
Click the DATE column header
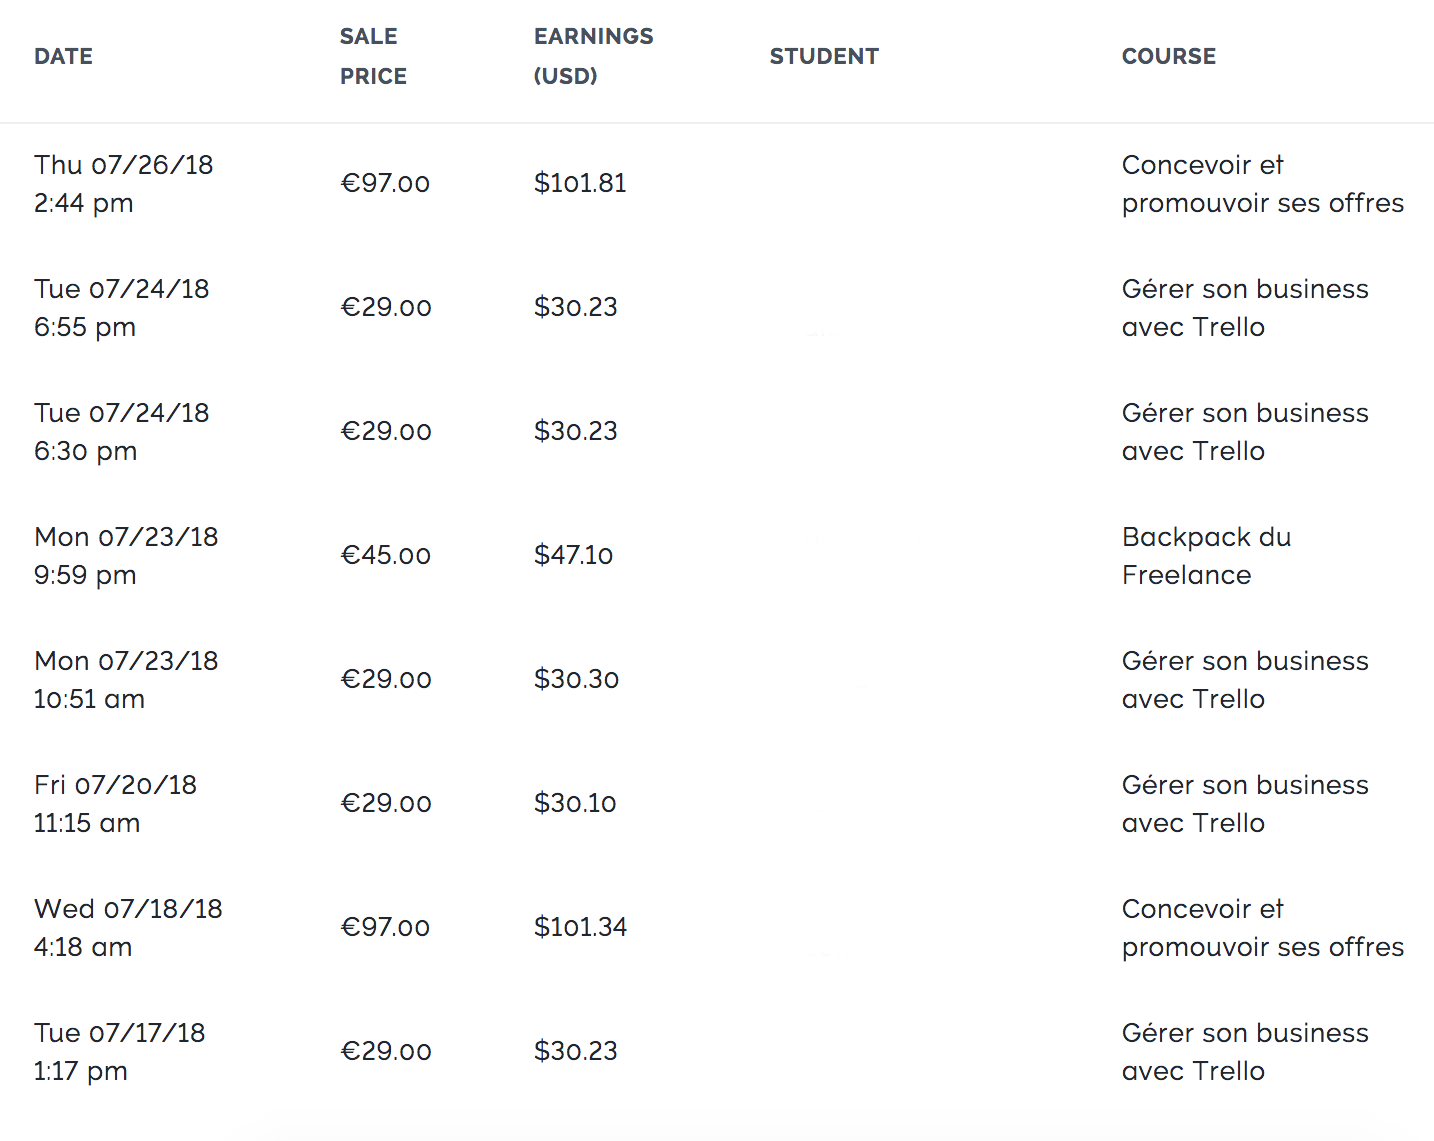[x=63, y=56]
